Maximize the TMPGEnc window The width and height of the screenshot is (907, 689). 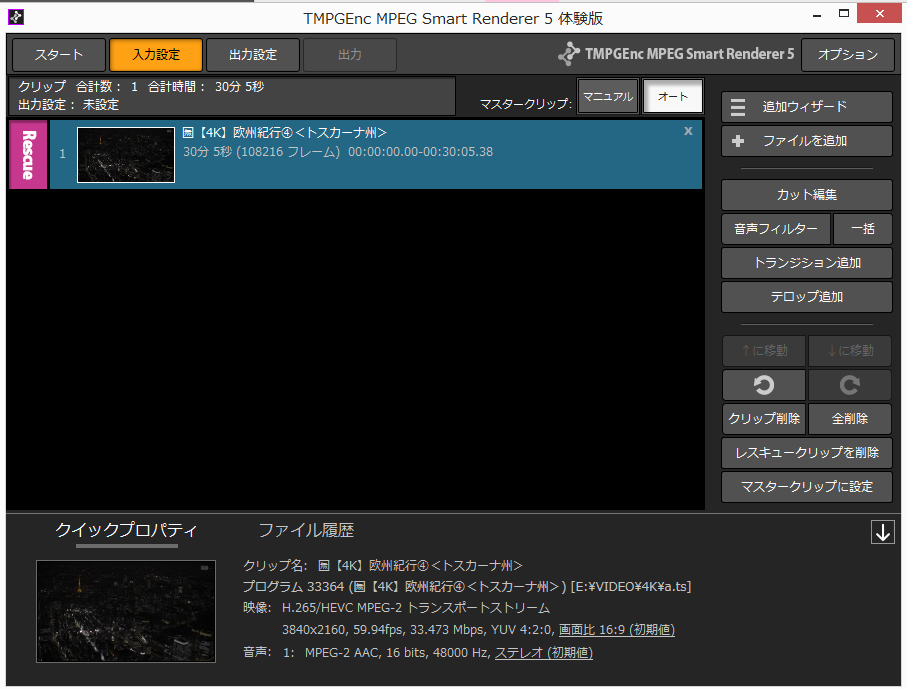844,14
